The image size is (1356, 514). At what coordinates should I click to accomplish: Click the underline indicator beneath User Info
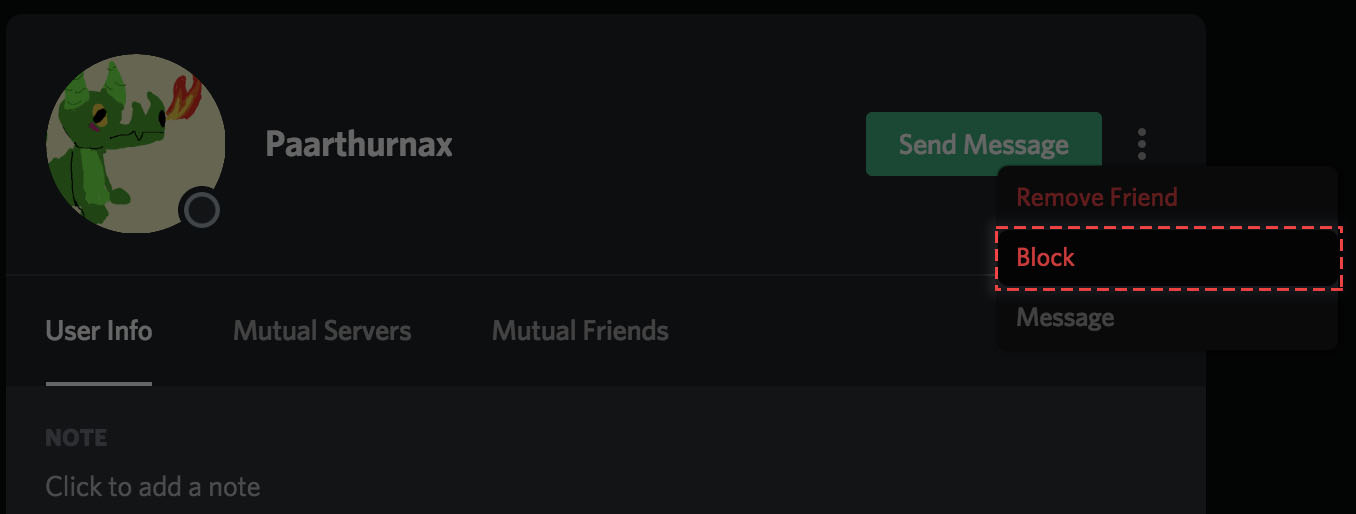(x=99, y=383)
